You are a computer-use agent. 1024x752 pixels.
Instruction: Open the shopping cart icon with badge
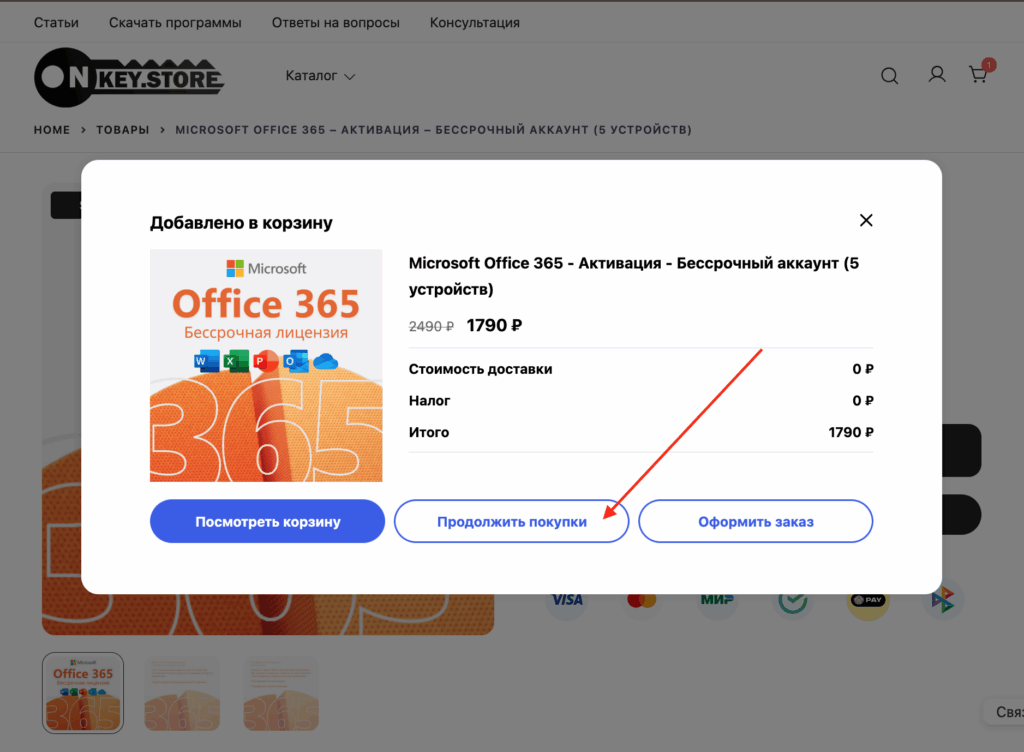tap(978, 75)
